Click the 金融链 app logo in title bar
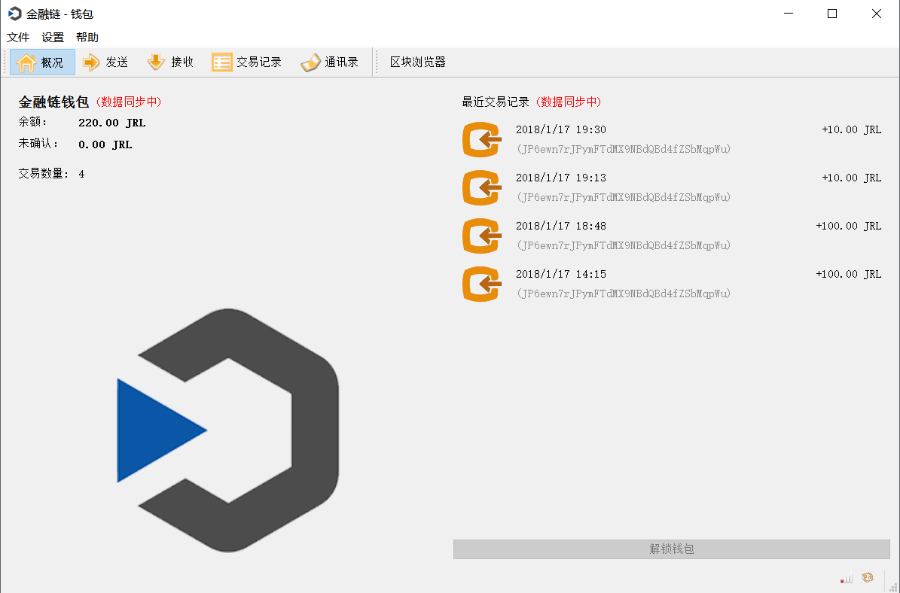Screen dimensions: 900x593 14,14
